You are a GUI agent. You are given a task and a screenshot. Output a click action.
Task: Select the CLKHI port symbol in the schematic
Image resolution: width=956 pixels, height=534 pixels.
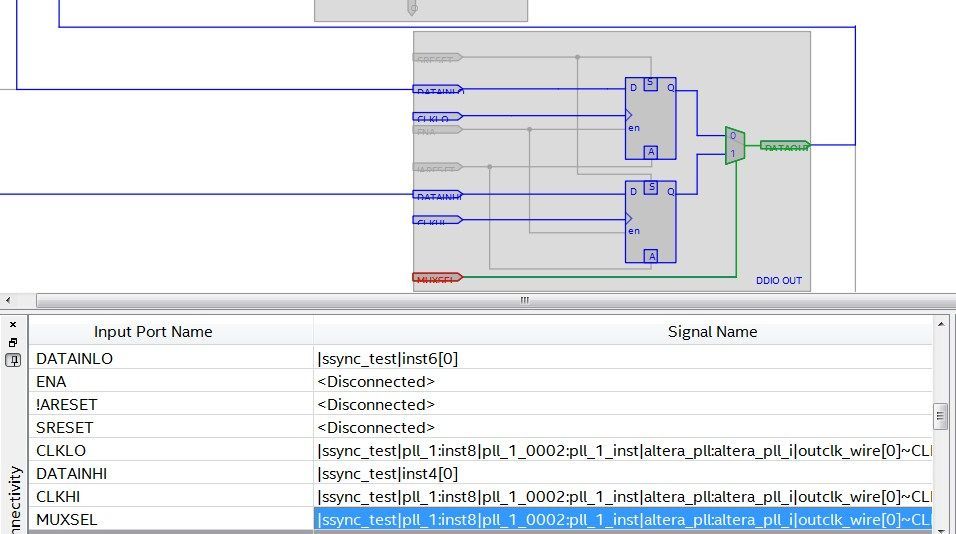(x=438, y=220)
